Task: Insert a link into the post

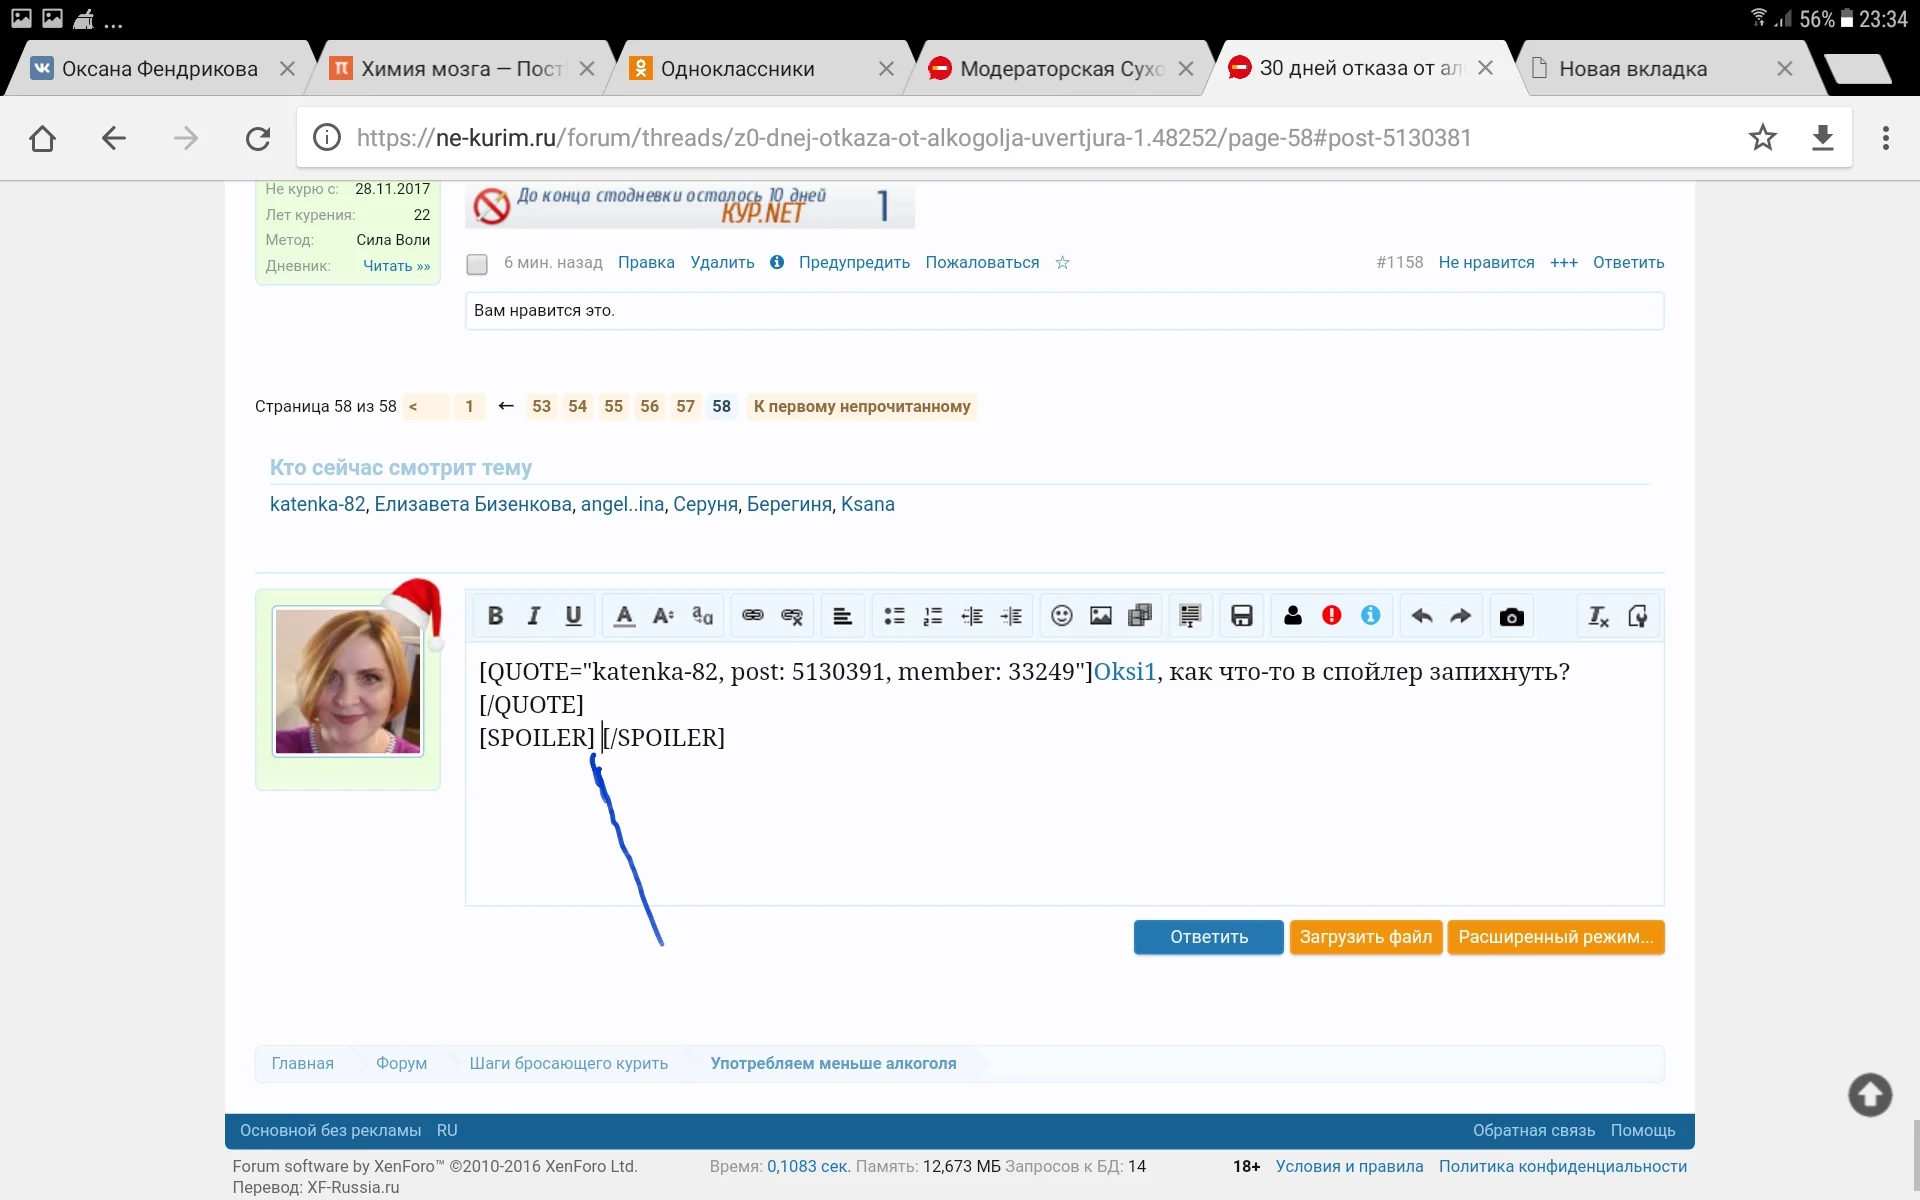Action: (752, 615)
